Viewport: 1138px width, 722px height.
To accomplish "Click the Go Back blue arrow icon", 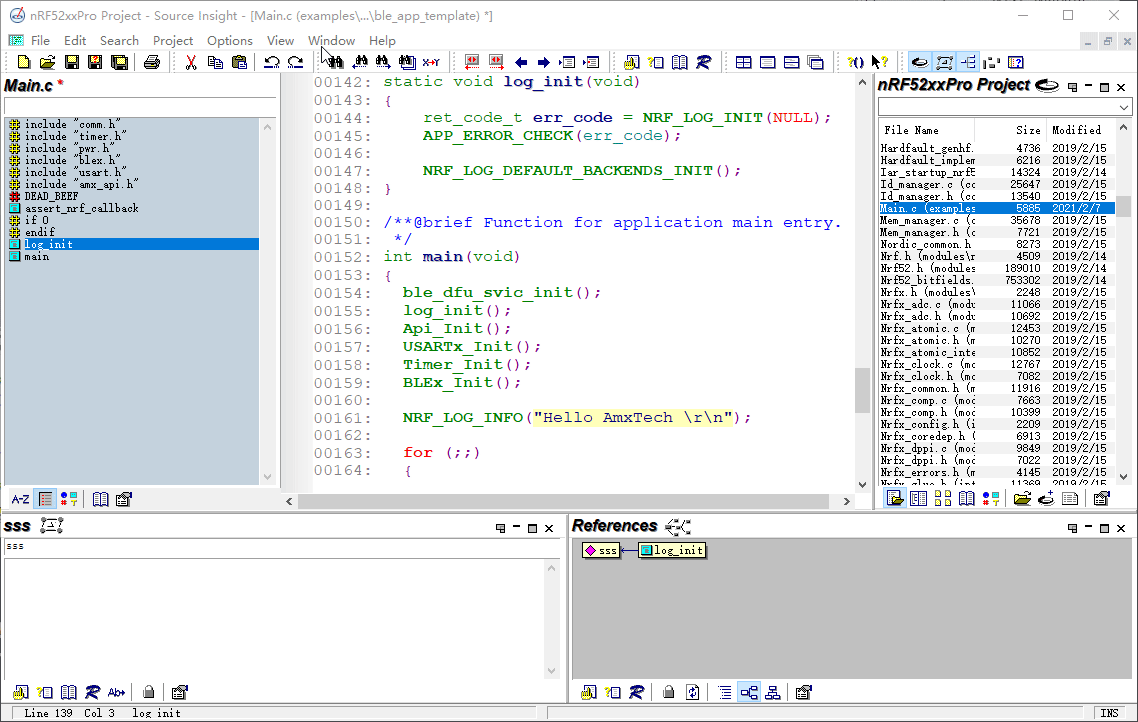I will [x=520, y=62].
